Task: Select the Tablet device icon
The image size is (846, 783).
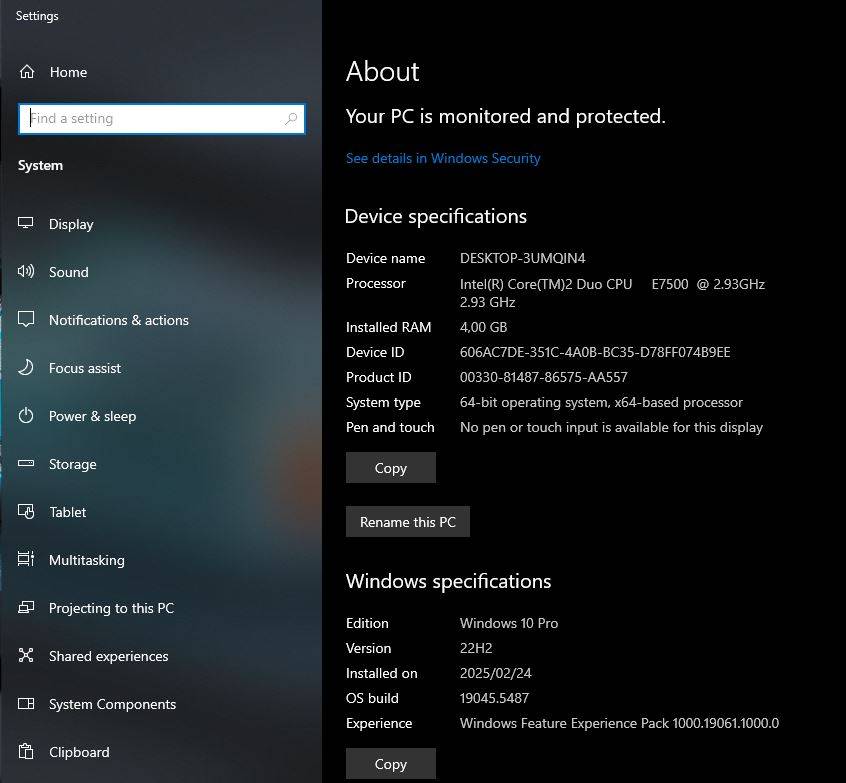Action: [24, 512]
